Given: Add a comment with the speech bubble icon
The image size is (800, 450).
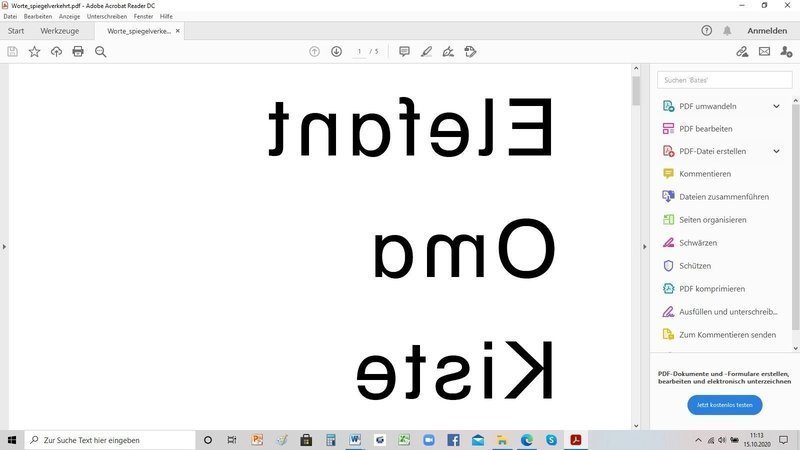Looking at the screenshot, I should pos(404,51).
